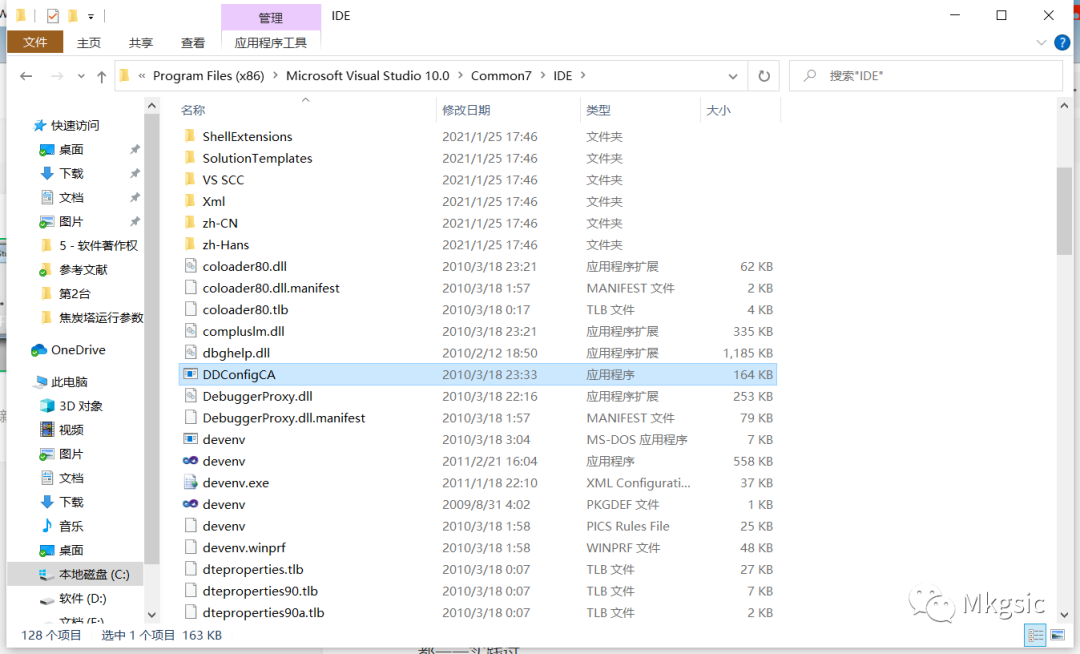Viewport: 1080px width, 654px height.
Task: Select the devenv MS-DOS application file
Action: coord(224,439)
